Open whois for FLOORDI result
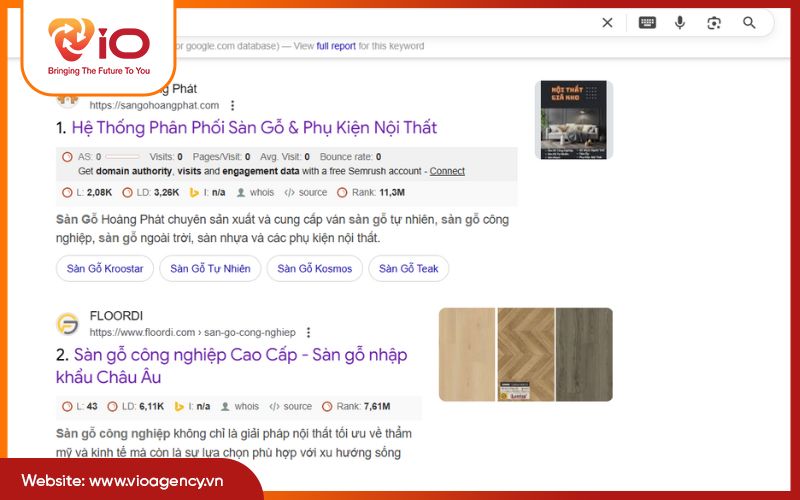Image resolution: width=800 pixels, height=500 pixels. tap(240, 406)
